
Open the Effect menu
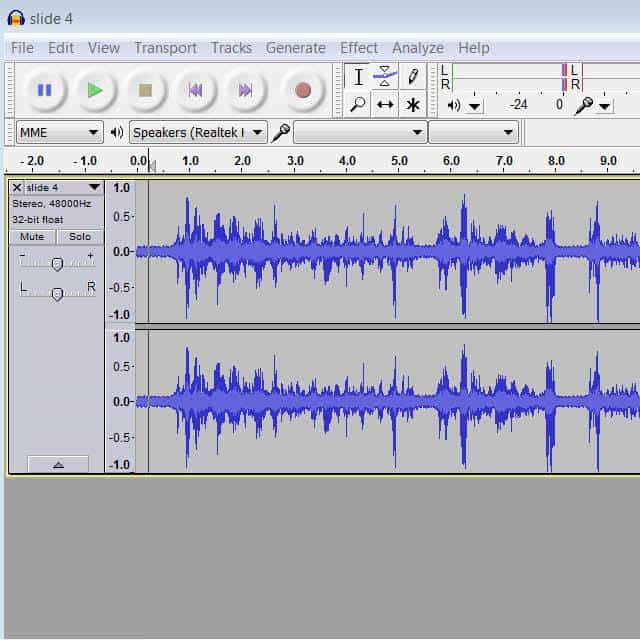click(359, 48)
